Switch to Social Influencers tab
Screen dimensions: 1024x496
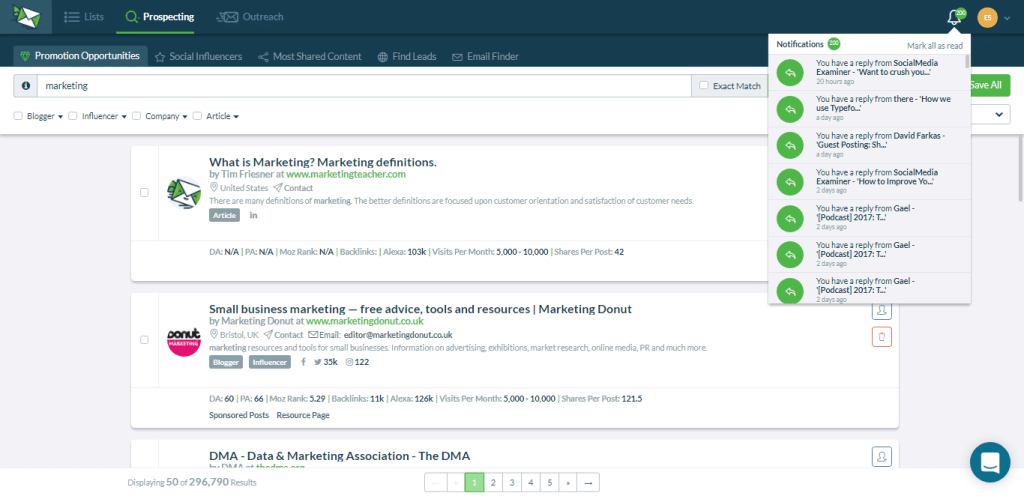pyautogui.click(x=199, y=57)
